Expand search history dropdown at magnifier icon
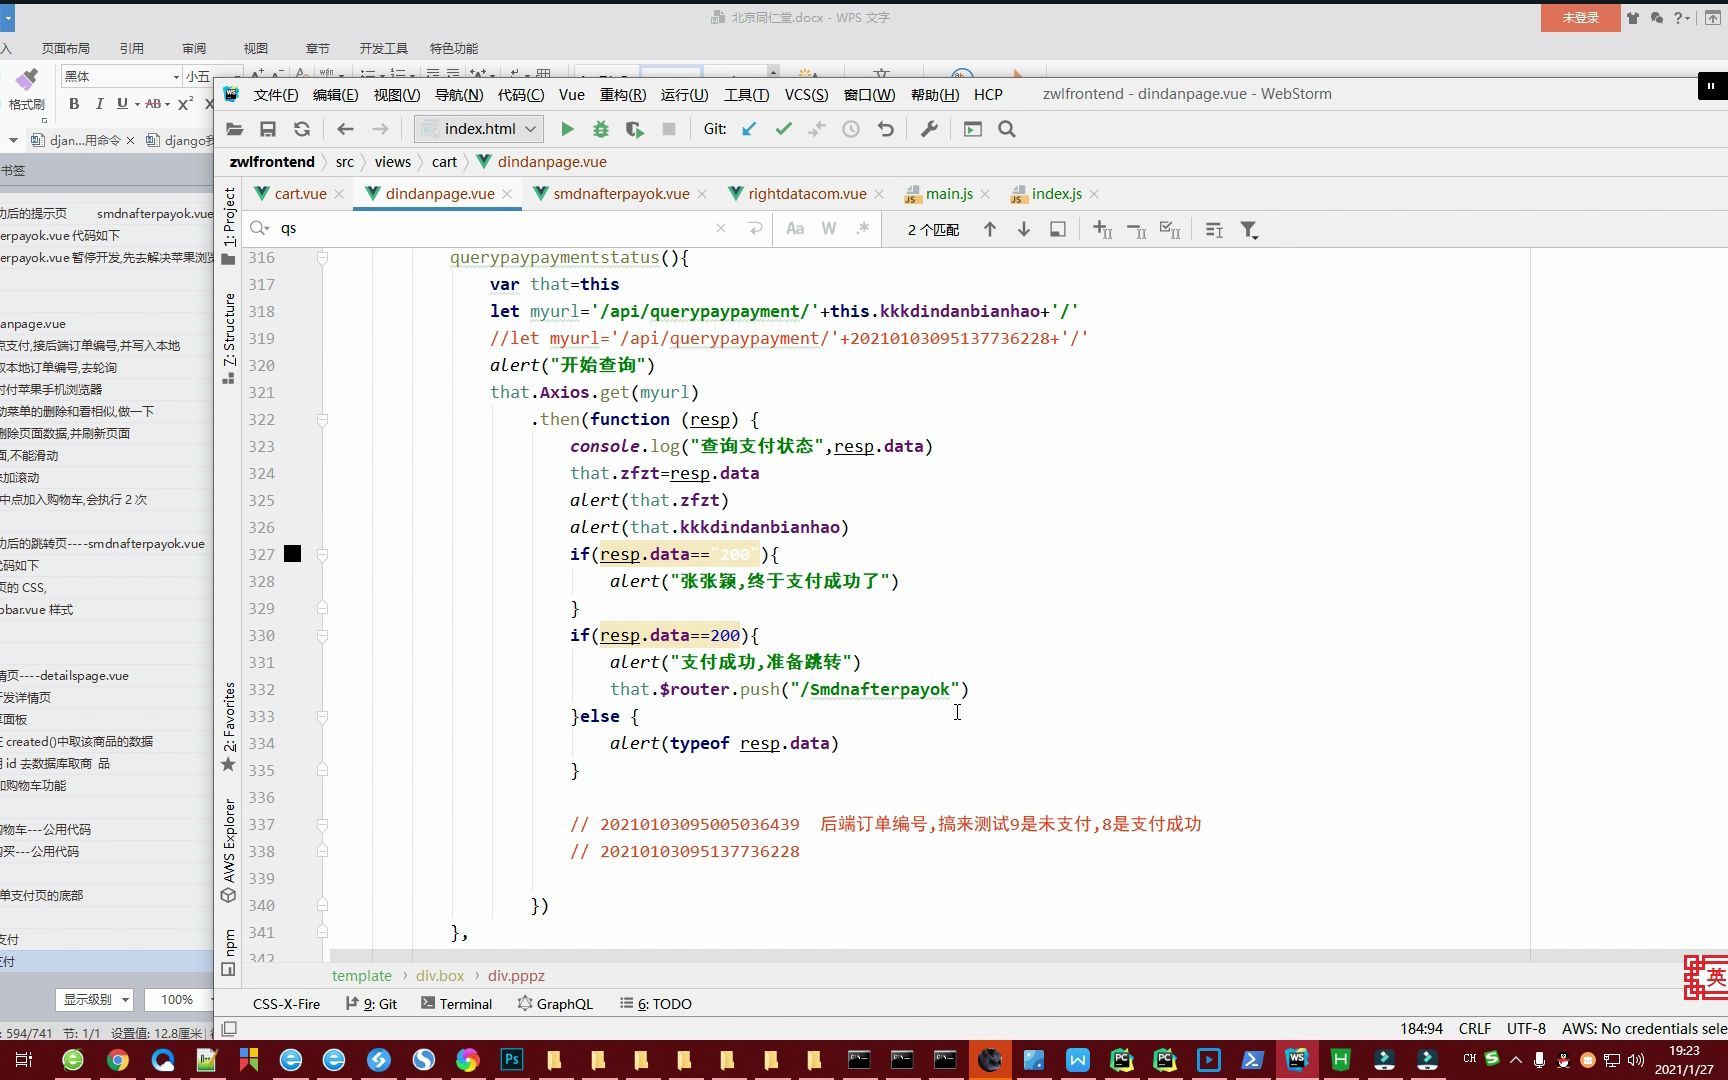The height and width of the screenshot is (1080, 1728). (x=260, y=228)
